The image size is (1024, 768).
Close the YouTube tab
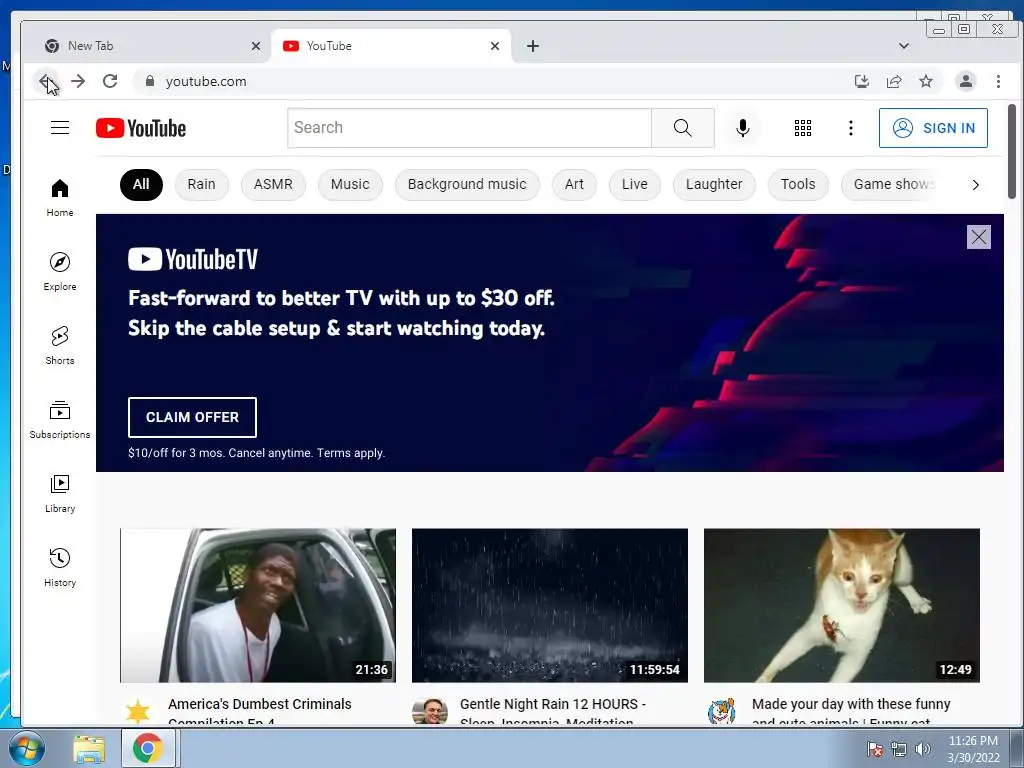[x=494, y=46]
